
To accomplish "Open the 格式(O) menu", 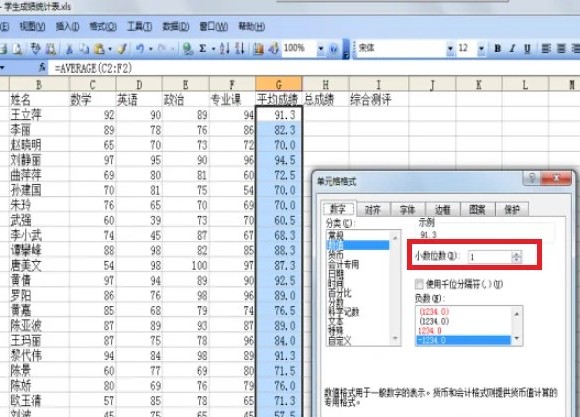I will [x=103, y=27].
